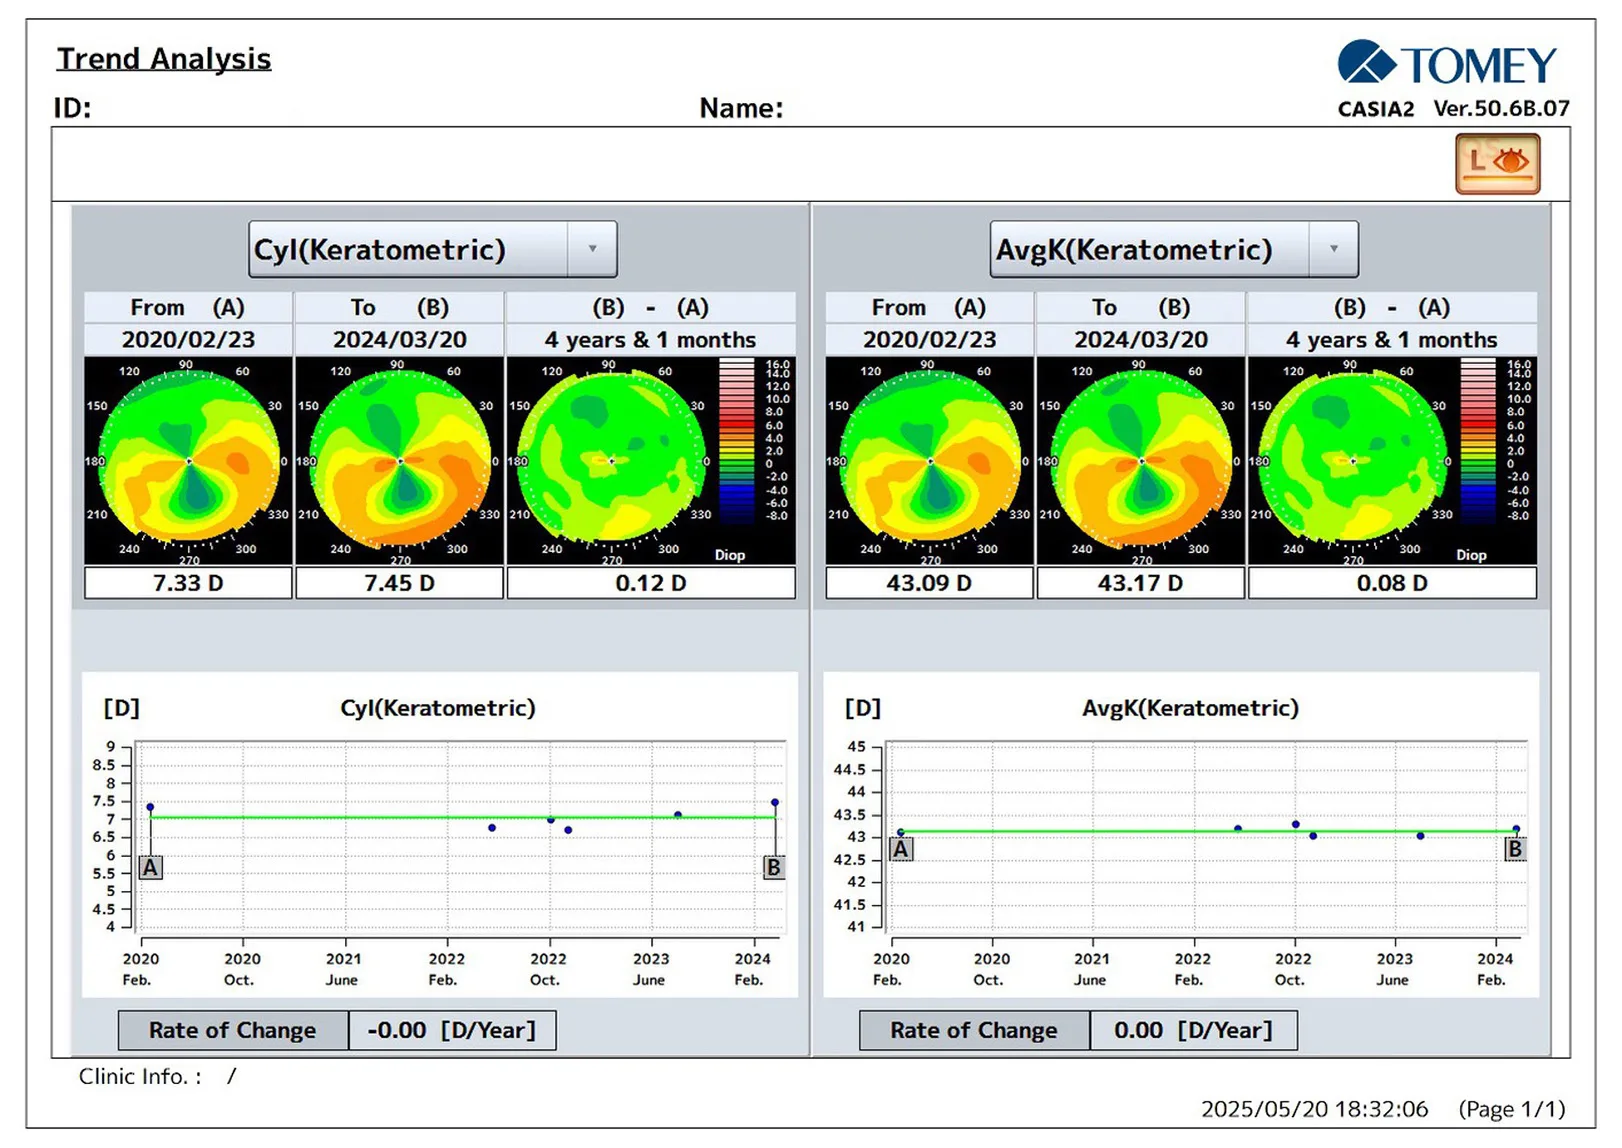Click the AvgK panel 4 years & 1 months text
1622x1148 pixels.
[x=1392, y=340]
